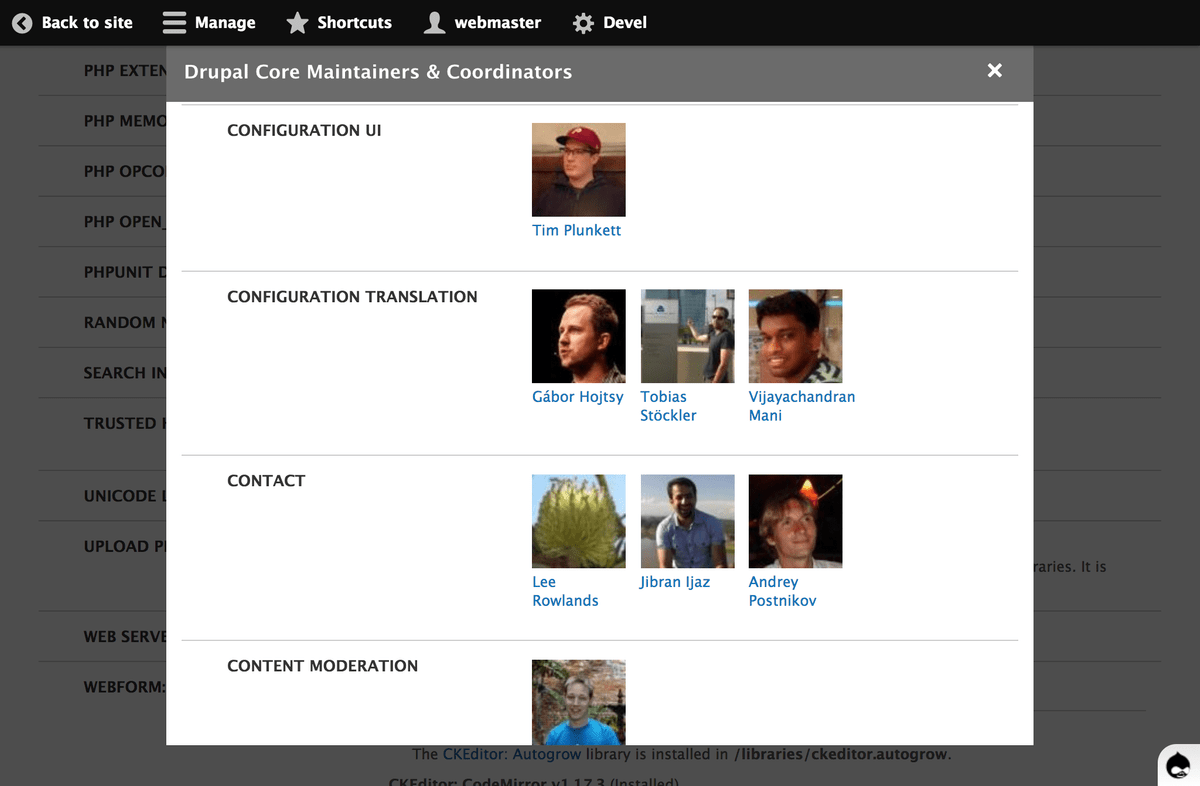
Task: Click Jibran Ijaz's avatar photo
Action: [687, 521]
